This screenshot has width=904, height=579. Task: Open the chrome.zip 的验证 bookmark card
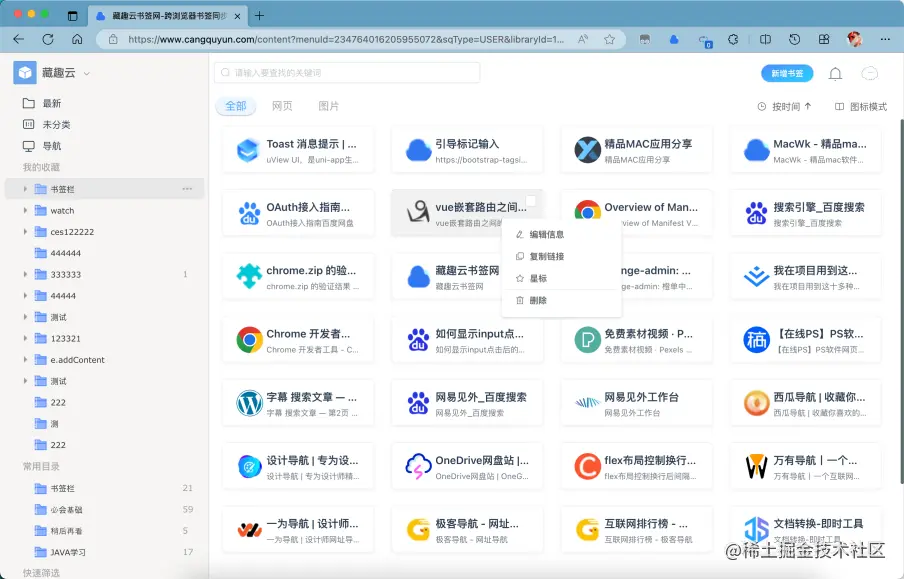click(x=298, y=276)
